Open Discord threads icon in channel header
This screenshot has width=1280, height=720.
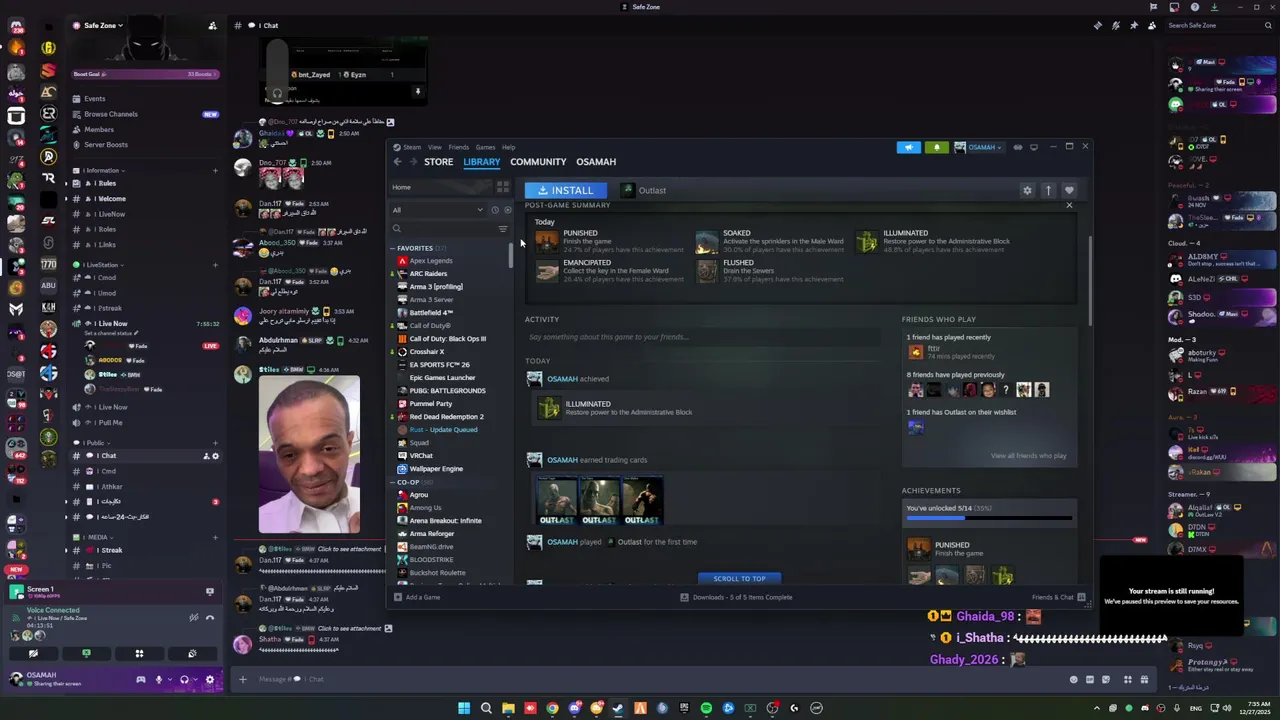pyautogui.click(x=1098, y=25)
